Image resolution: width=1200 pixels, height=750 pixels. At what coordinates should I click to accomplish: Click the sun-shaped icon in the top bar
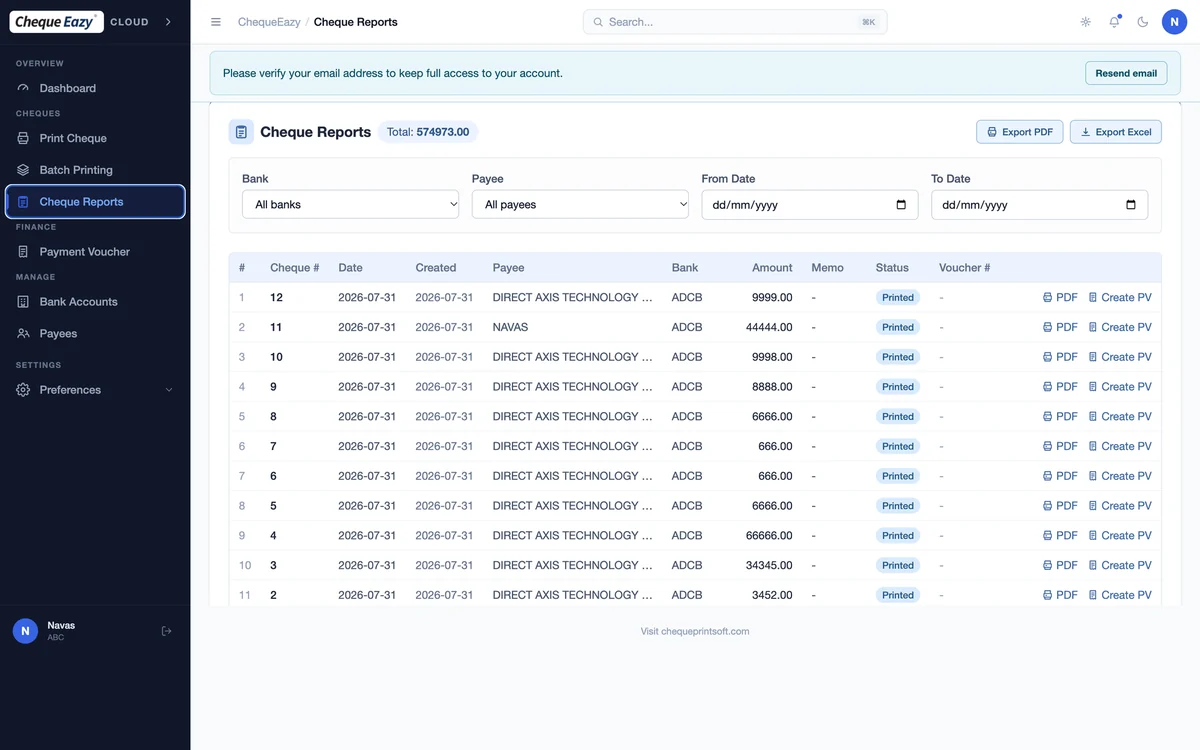point(1086,22)
